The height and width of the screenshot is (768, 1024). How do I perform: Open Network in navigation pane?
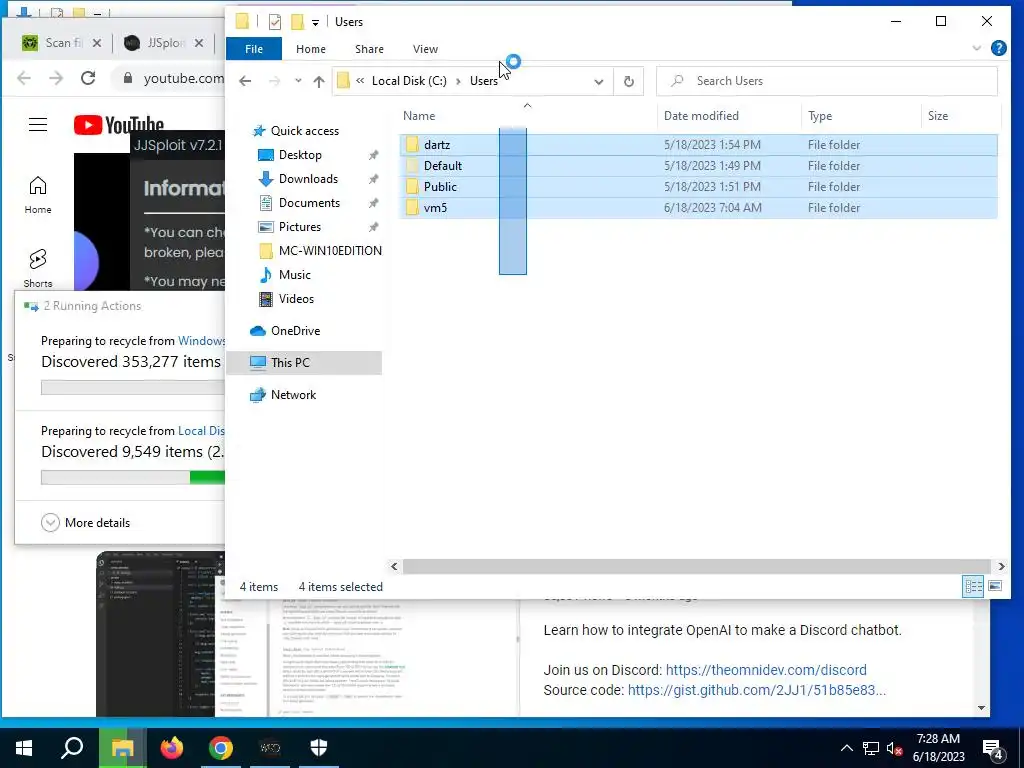[x=293, y=395]
